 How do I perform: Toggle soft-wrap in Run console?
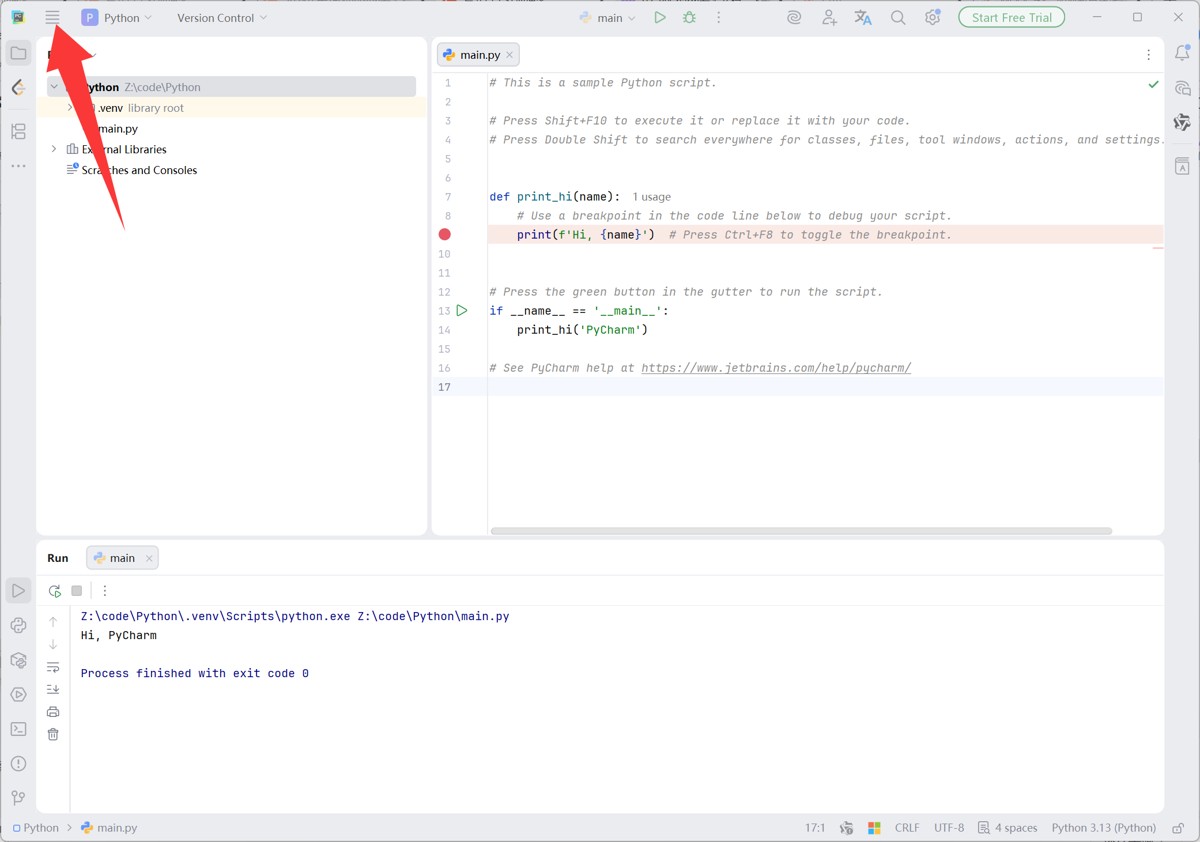click(53, 667)
